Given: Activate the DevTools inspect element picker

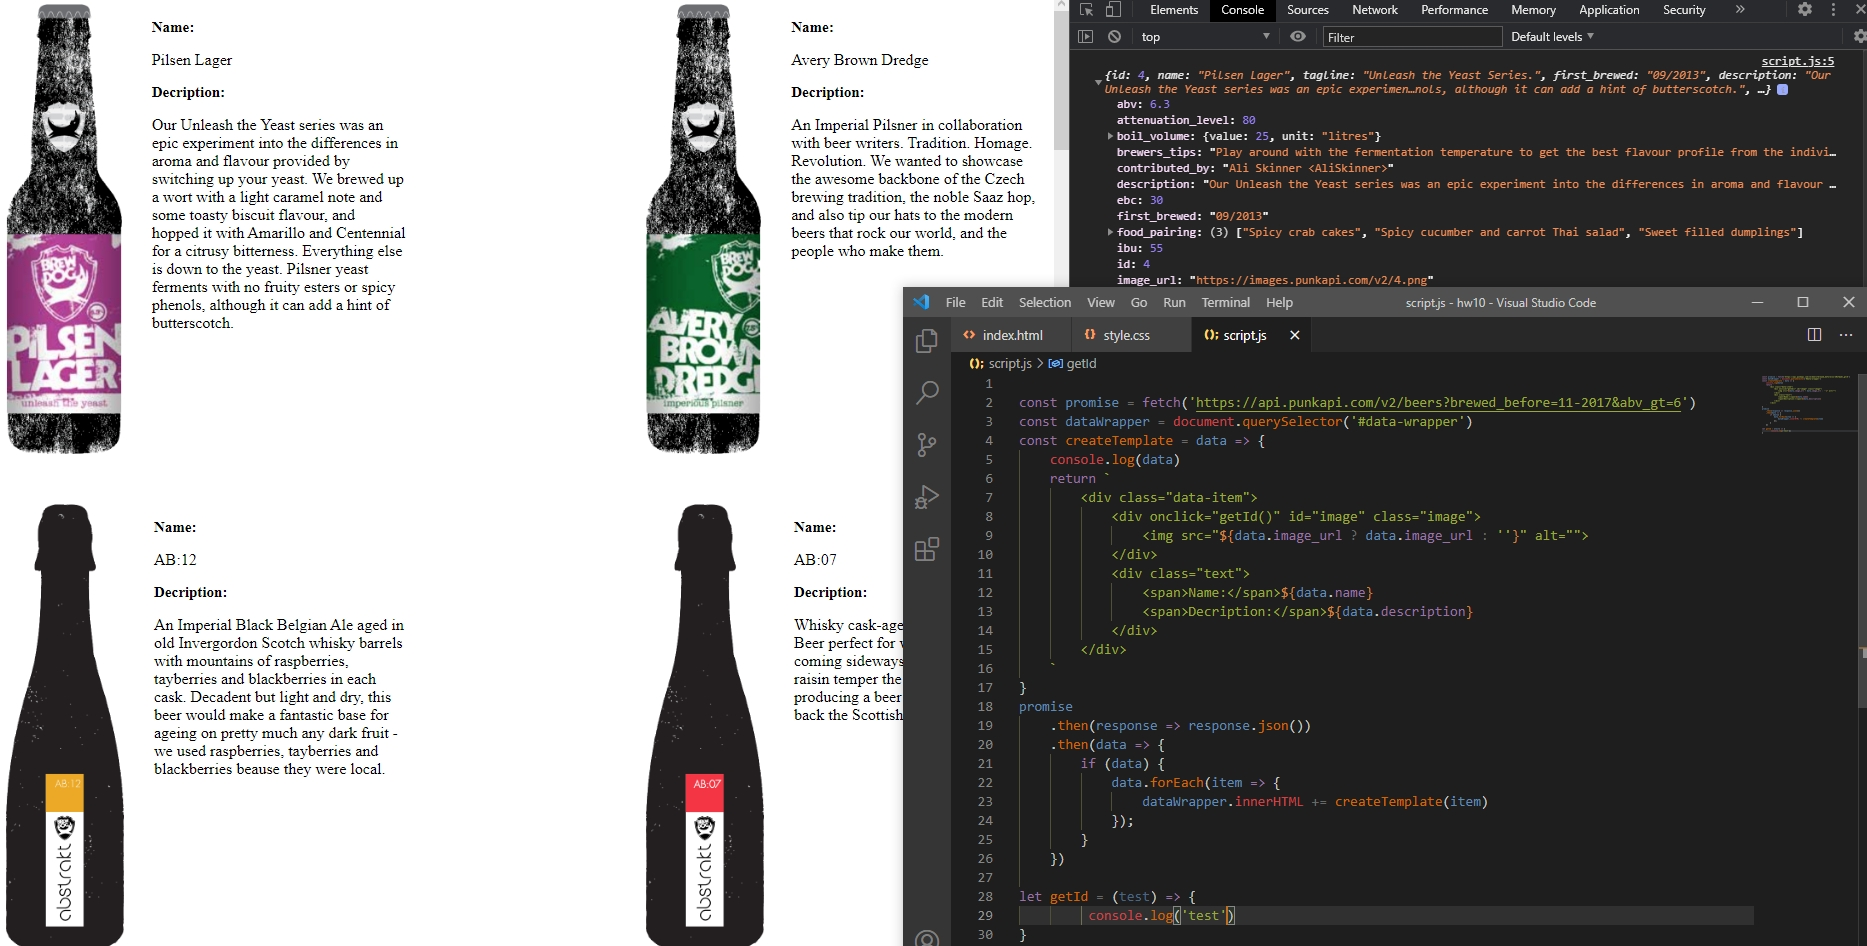Looking at the screenshot, I should click(1086, 10).
